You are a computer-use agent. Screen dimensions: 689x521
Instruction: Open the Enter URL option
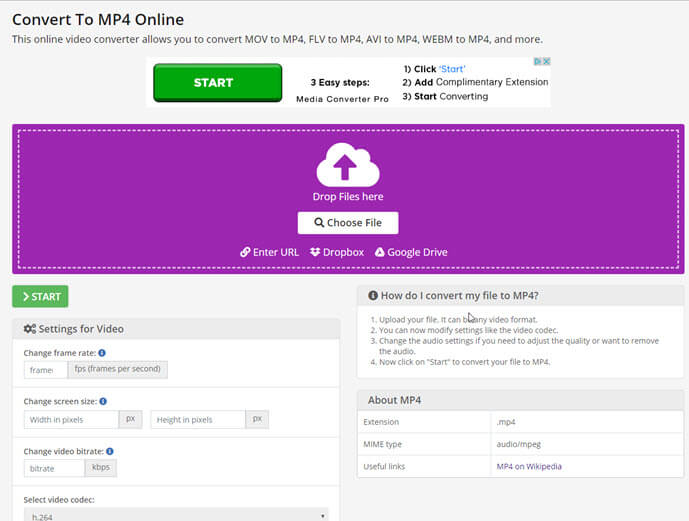[x=269, y=252]
